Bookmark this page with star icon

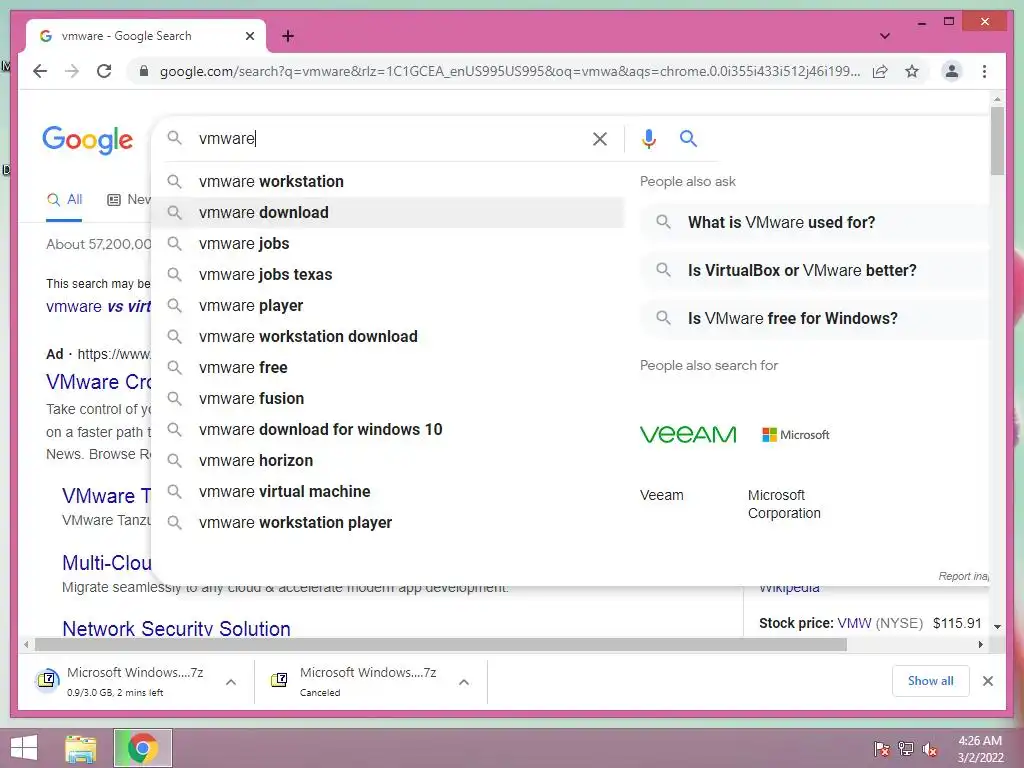[912, 71]
